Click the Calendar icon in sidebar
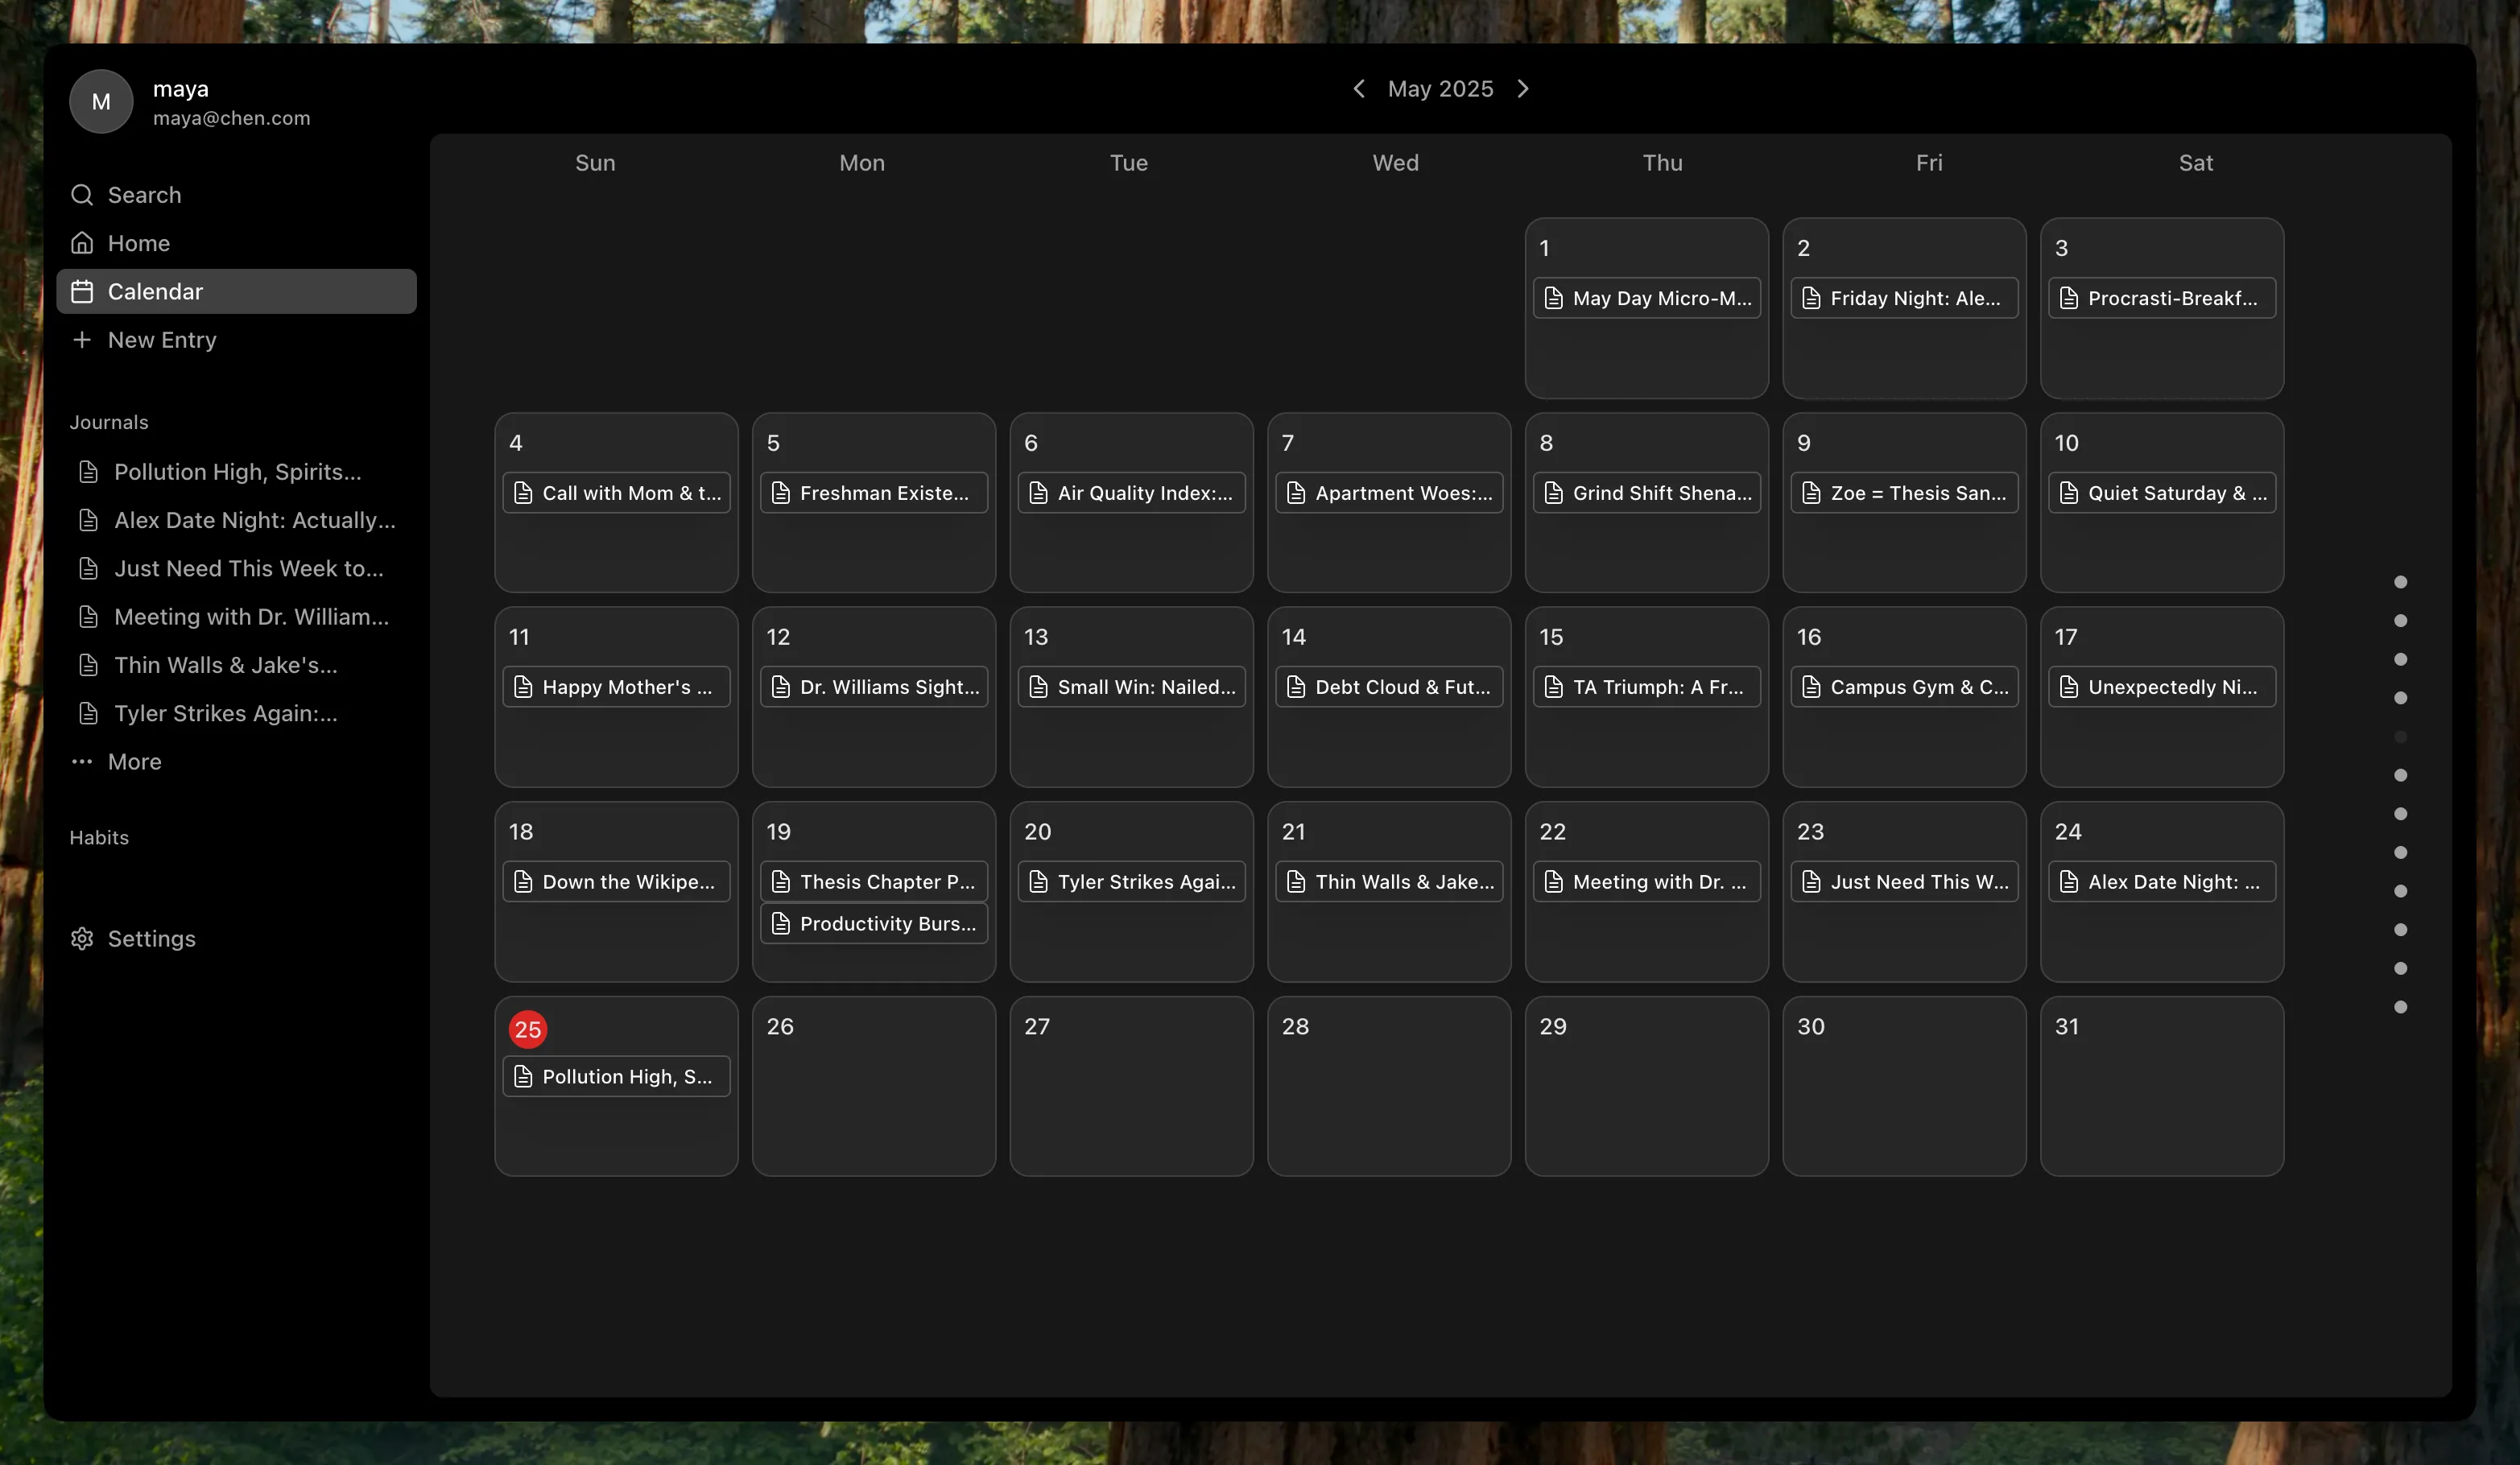Image resolution: width=2520 pixels, height=1465 pixels. tap(82, 291)
